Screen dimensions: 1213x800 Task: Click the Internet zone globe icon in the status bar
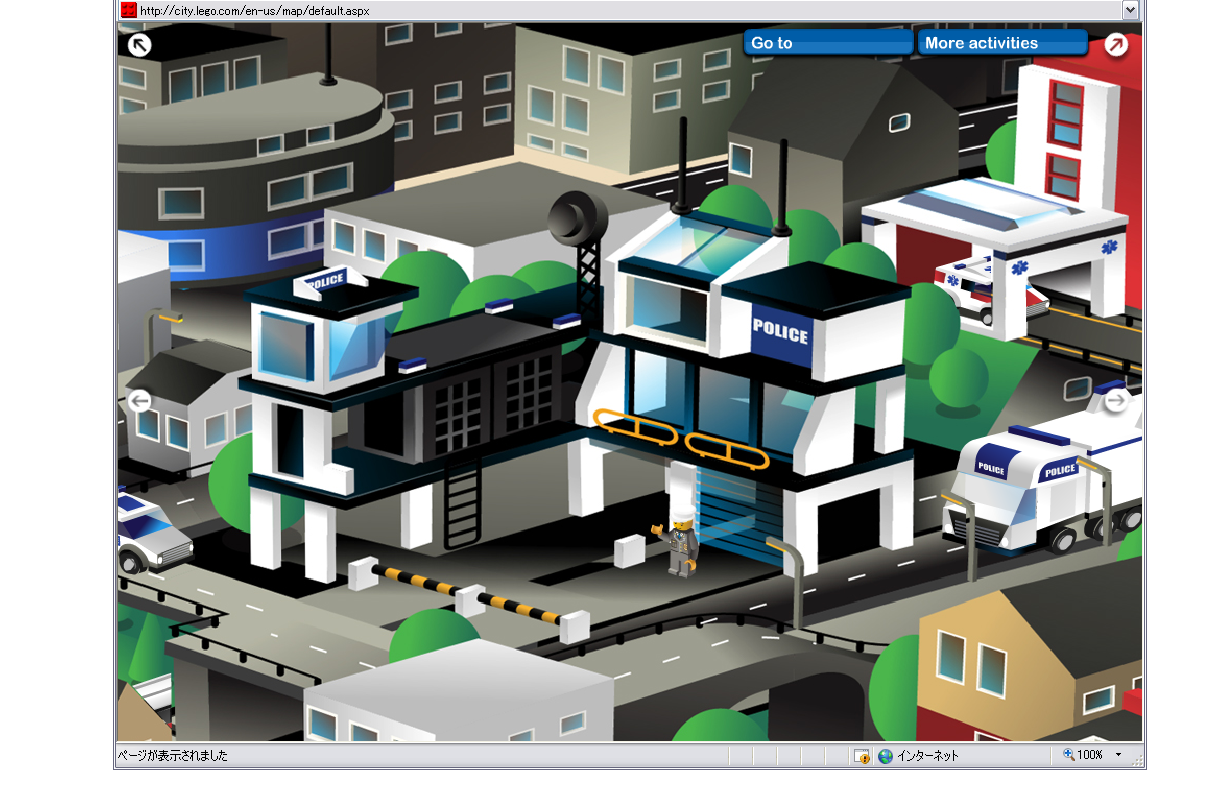pos(885,756)
